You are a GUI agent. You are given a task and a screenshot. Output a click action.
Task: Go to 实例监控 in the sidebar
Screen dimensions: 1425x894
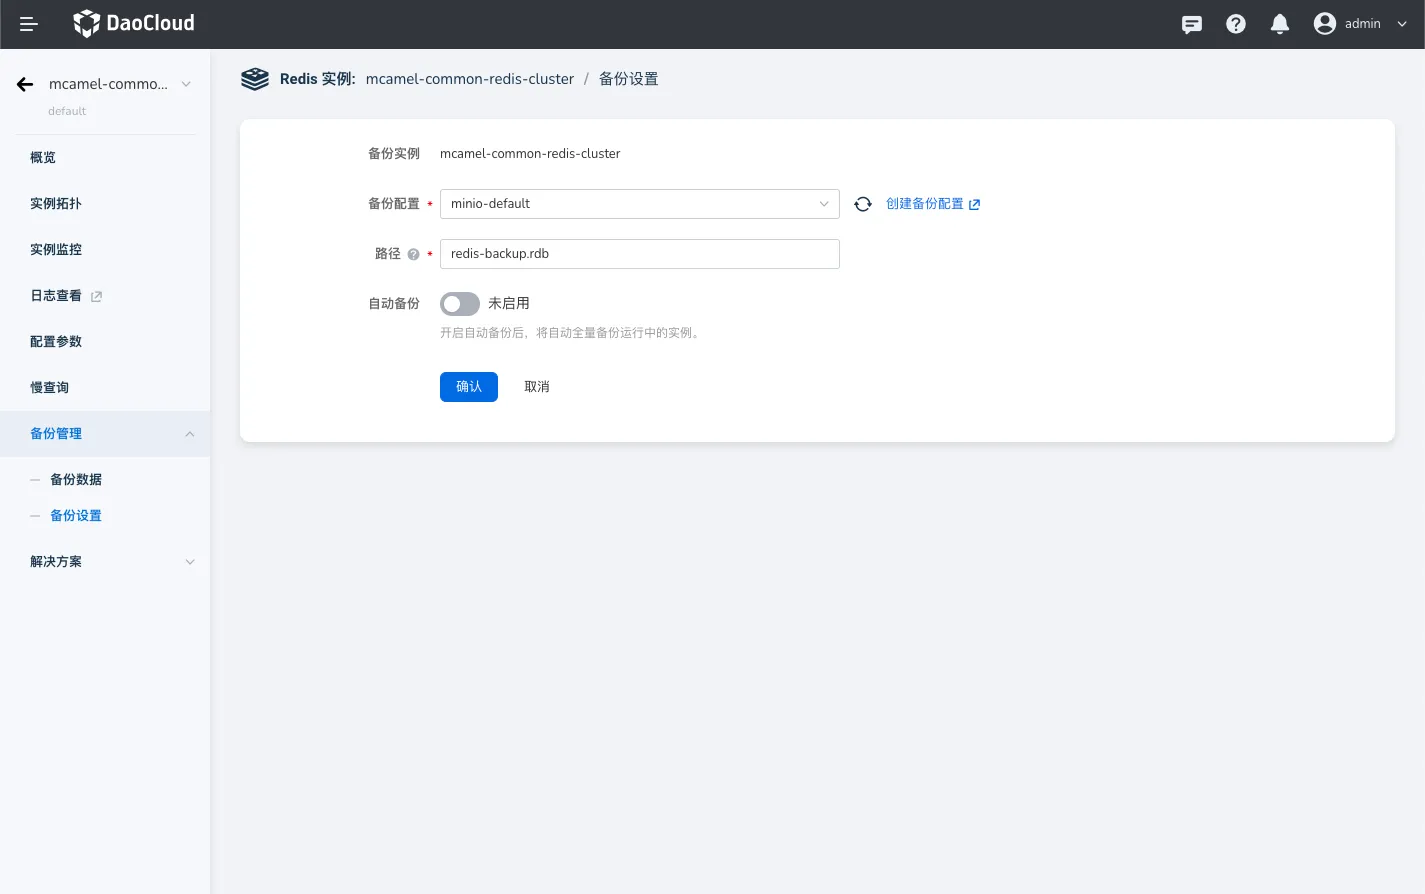[x=56, y=250]
